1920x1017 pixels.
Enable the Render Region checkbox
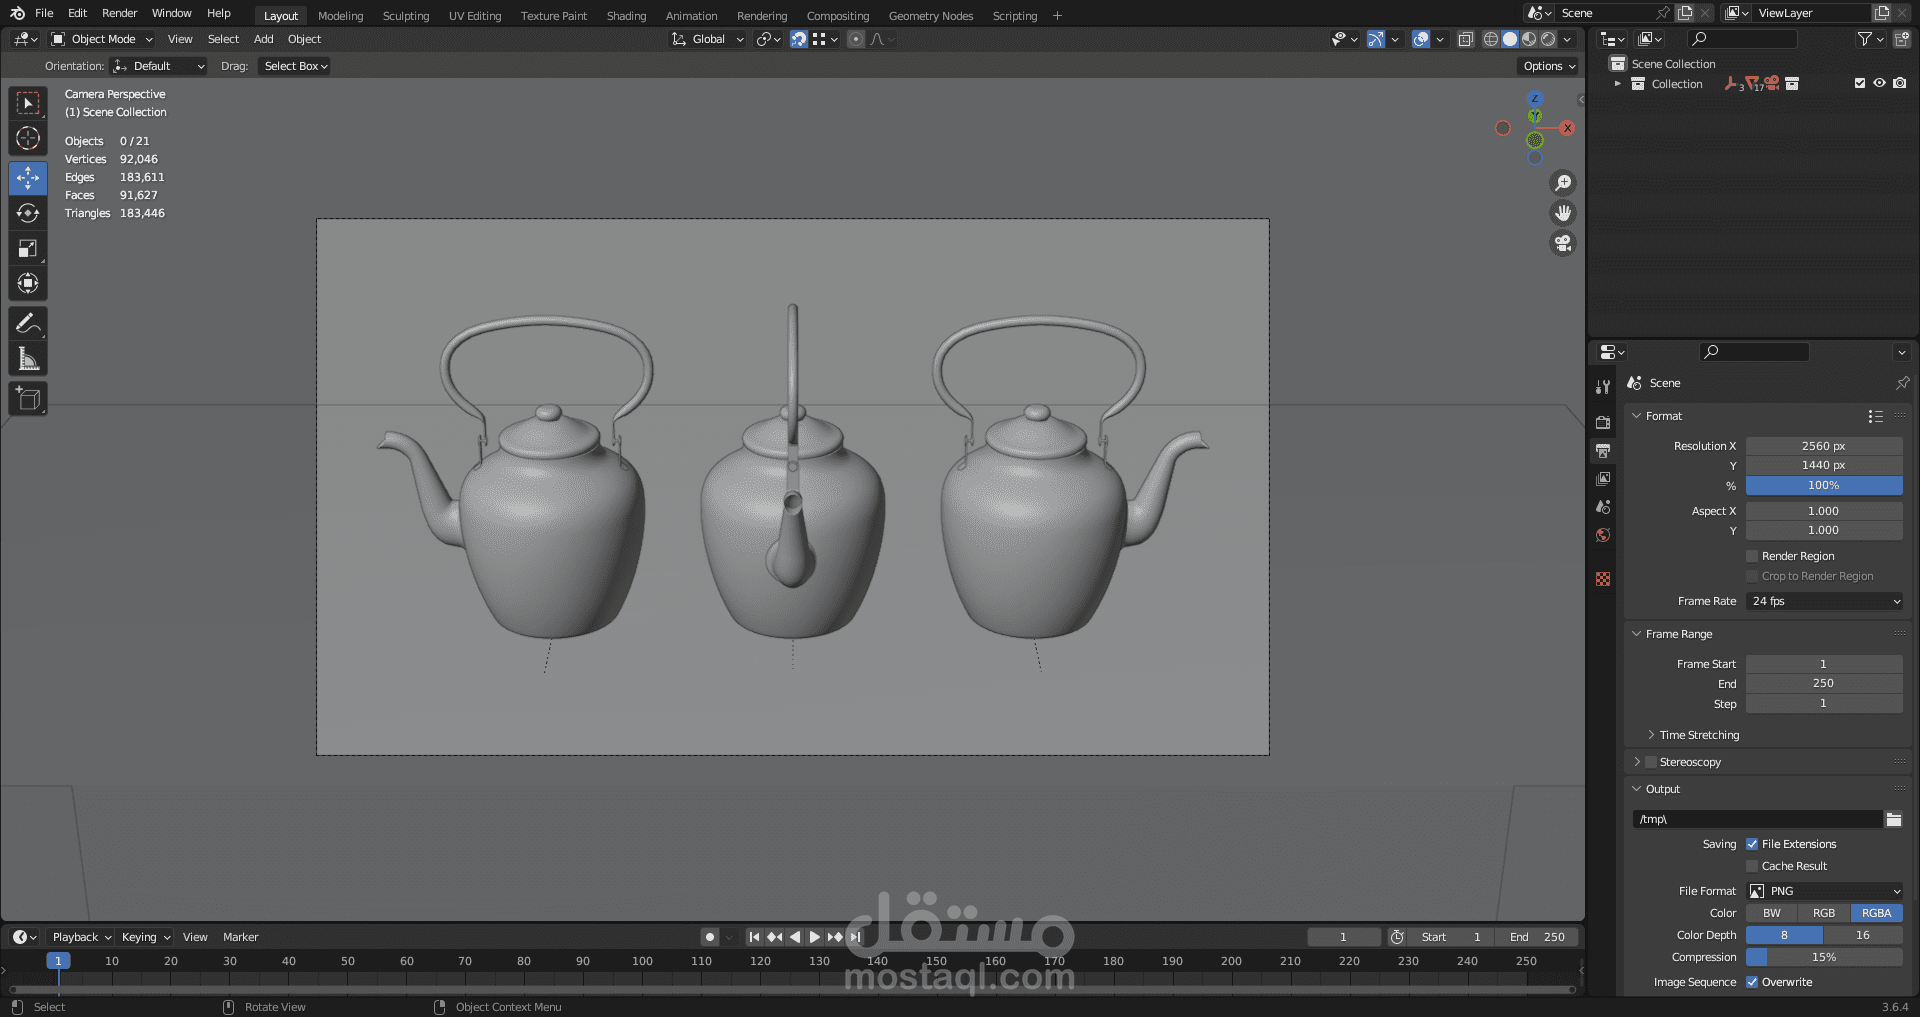click(1752, 556)
